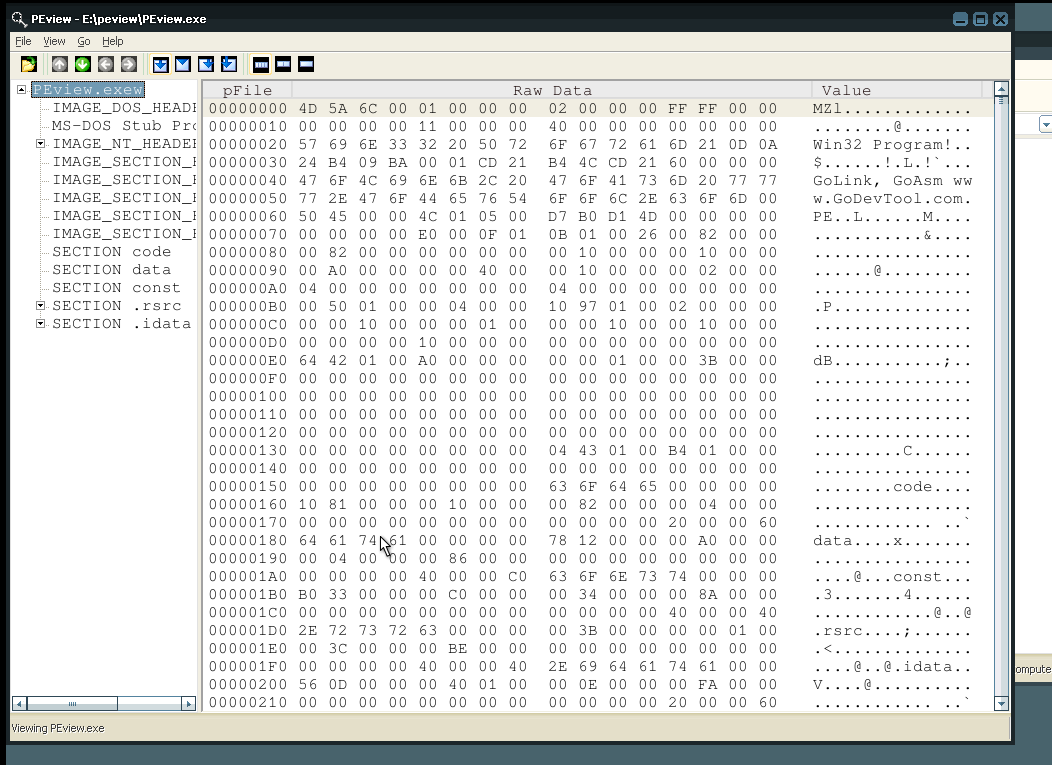Viewport: 1052px width, 765px height.
Task: Select the first highlighted address-mode icon
Action: (160, 64)
